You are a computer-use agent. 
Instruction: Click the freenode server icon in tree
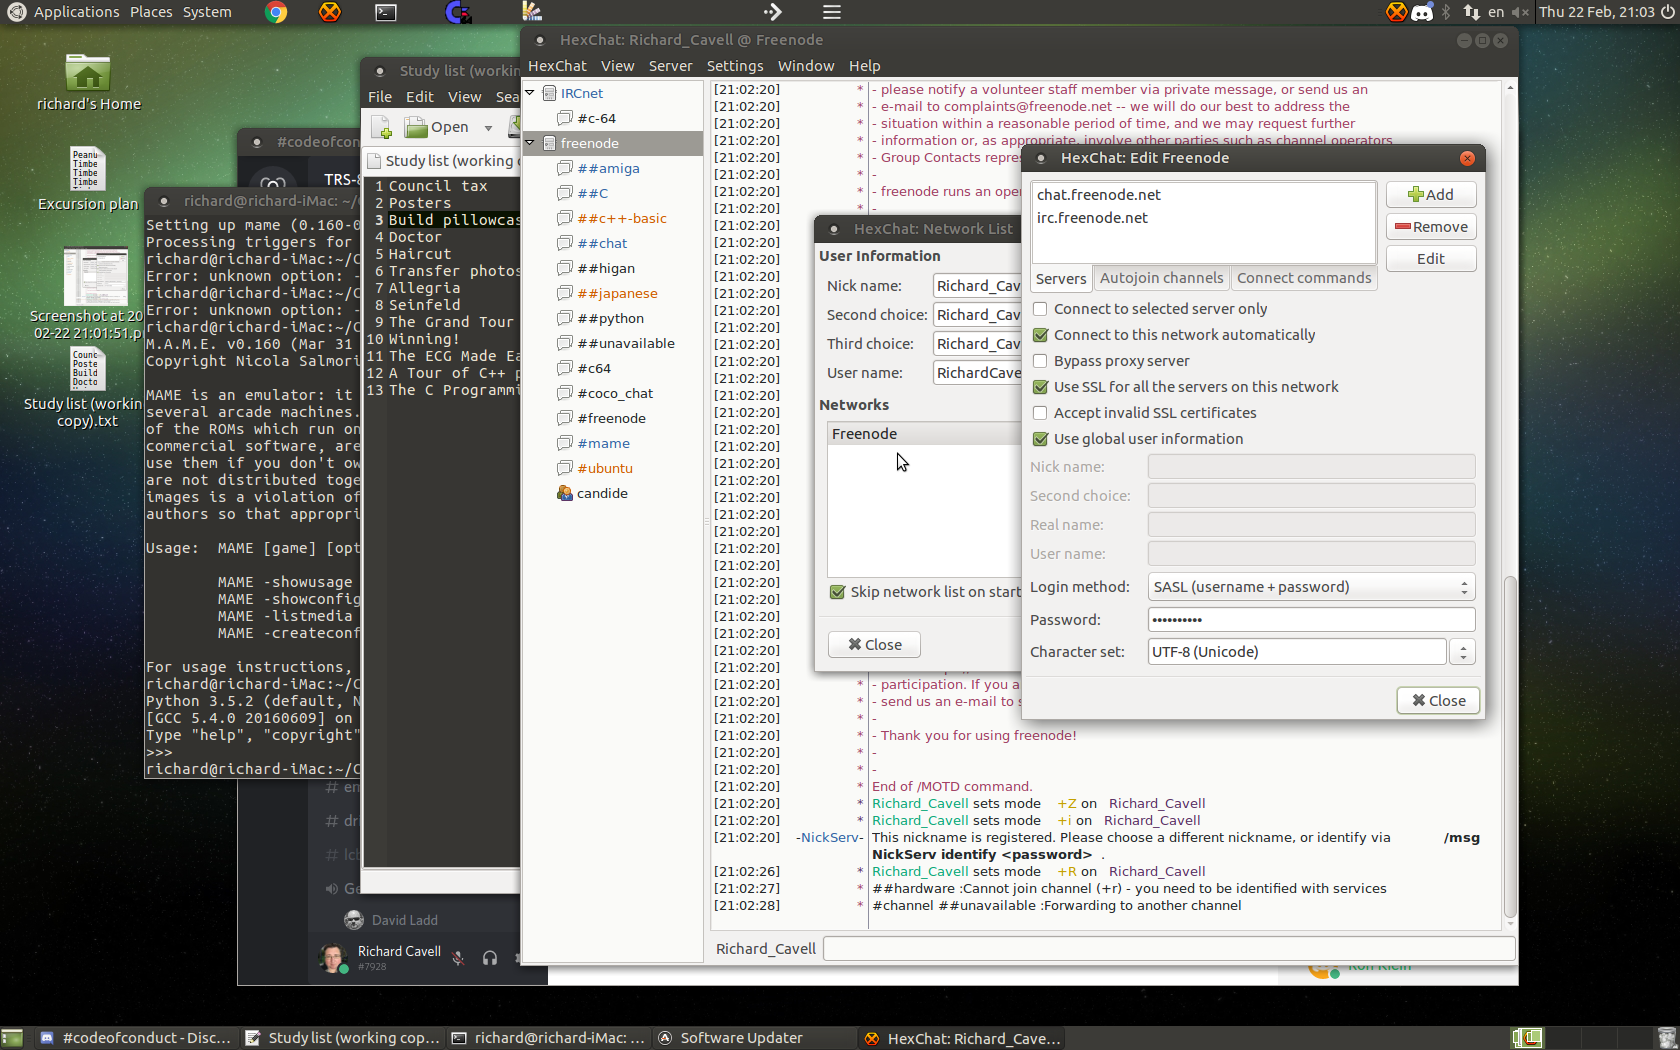(549, 143)
